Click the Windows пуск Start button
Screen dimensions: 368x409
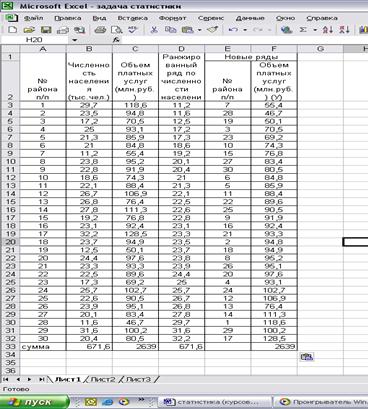coord(35,402)
